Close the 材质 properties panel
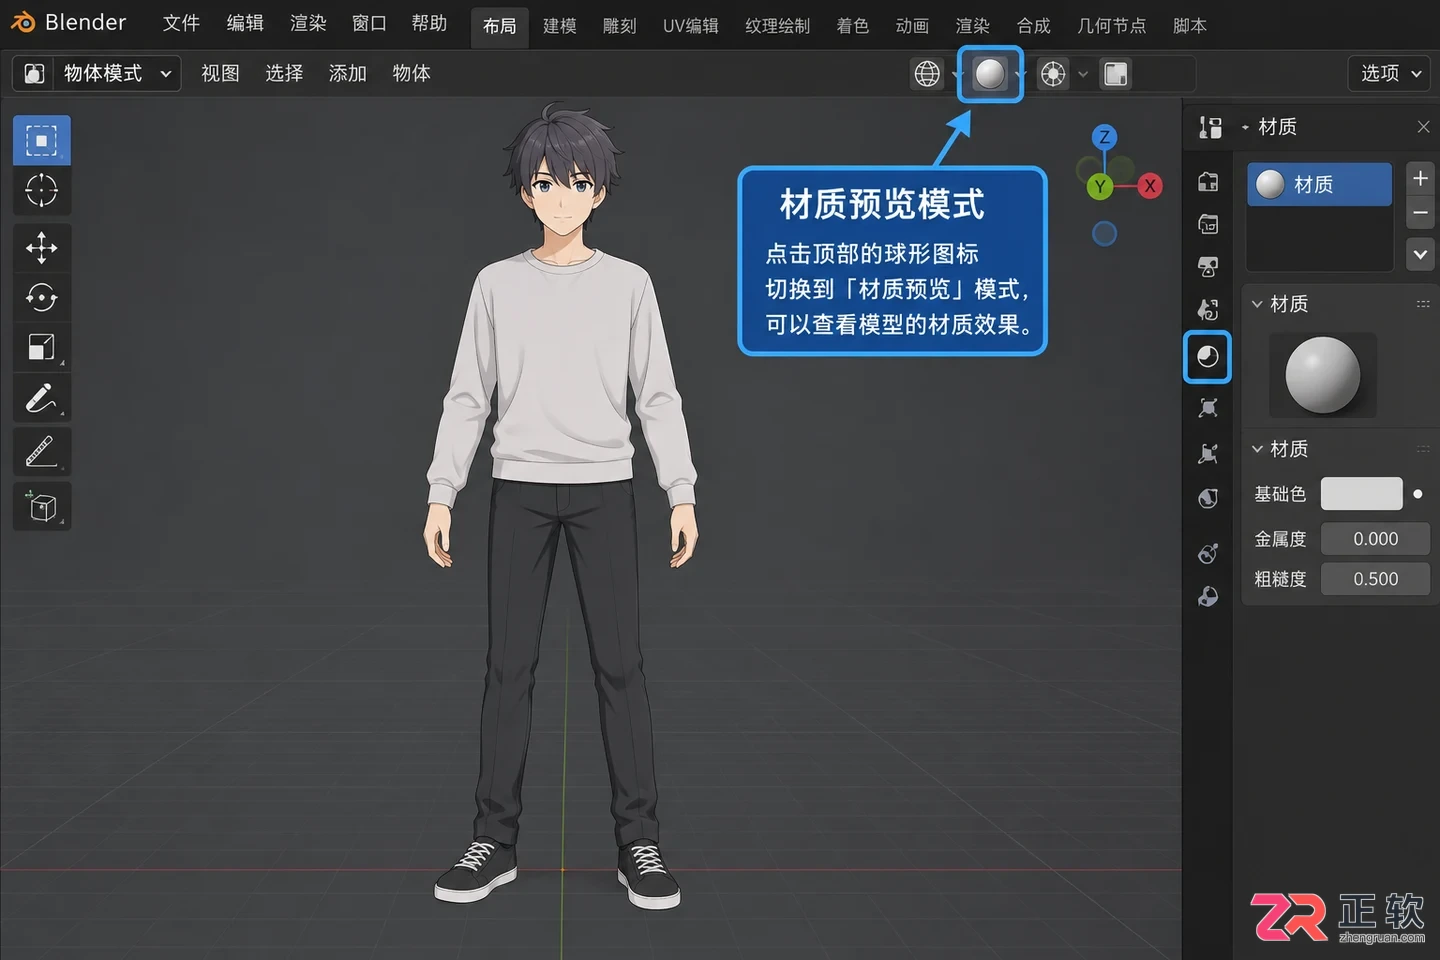The height and width of the screenshot is (960, 1440). click(x=1423, y=127)
